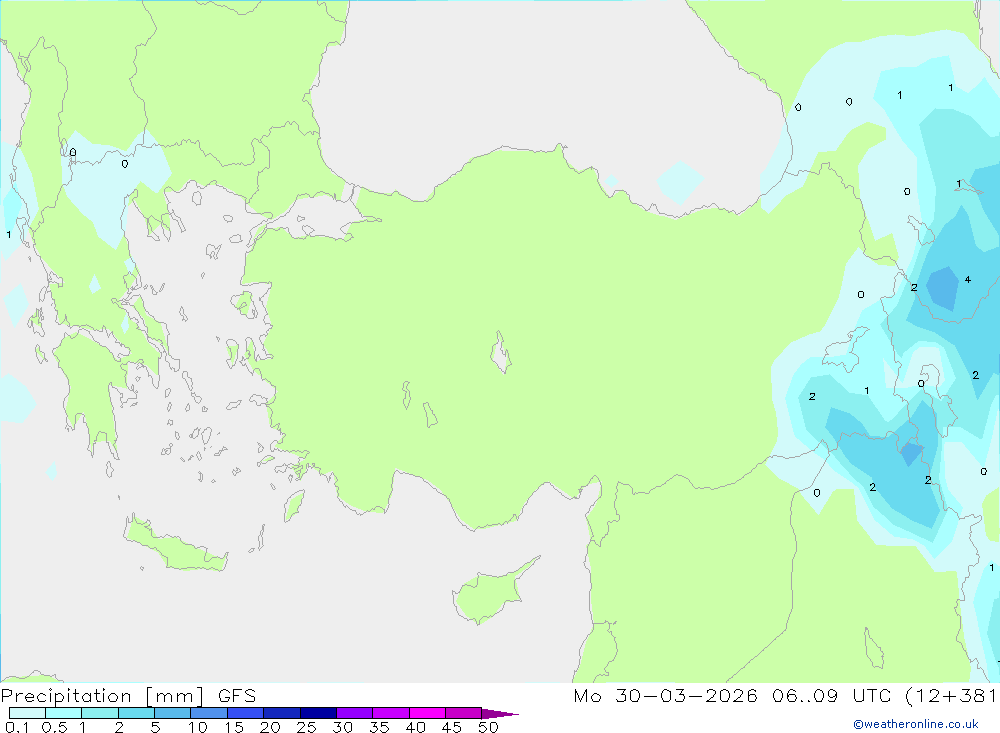Viewport: 1000px width, 733px height.
Task: Click the '30' legend scale label
Action: pyautogui.click(x=343, y=727)
